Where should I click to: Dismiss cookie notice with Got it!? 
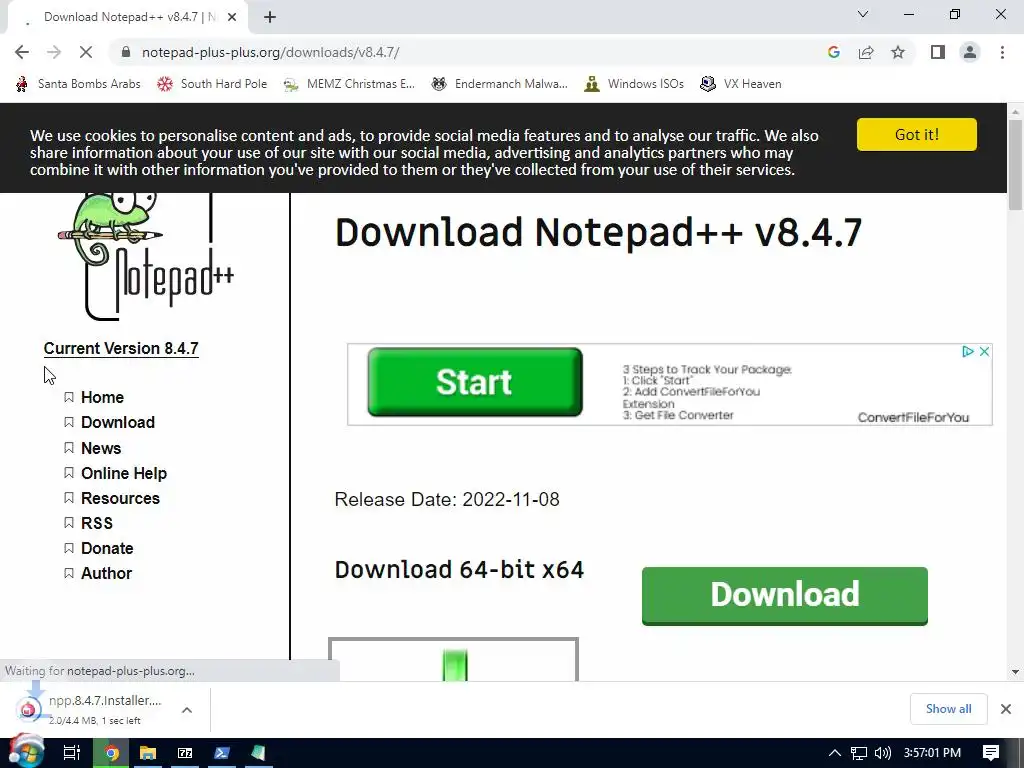point(916,135)
